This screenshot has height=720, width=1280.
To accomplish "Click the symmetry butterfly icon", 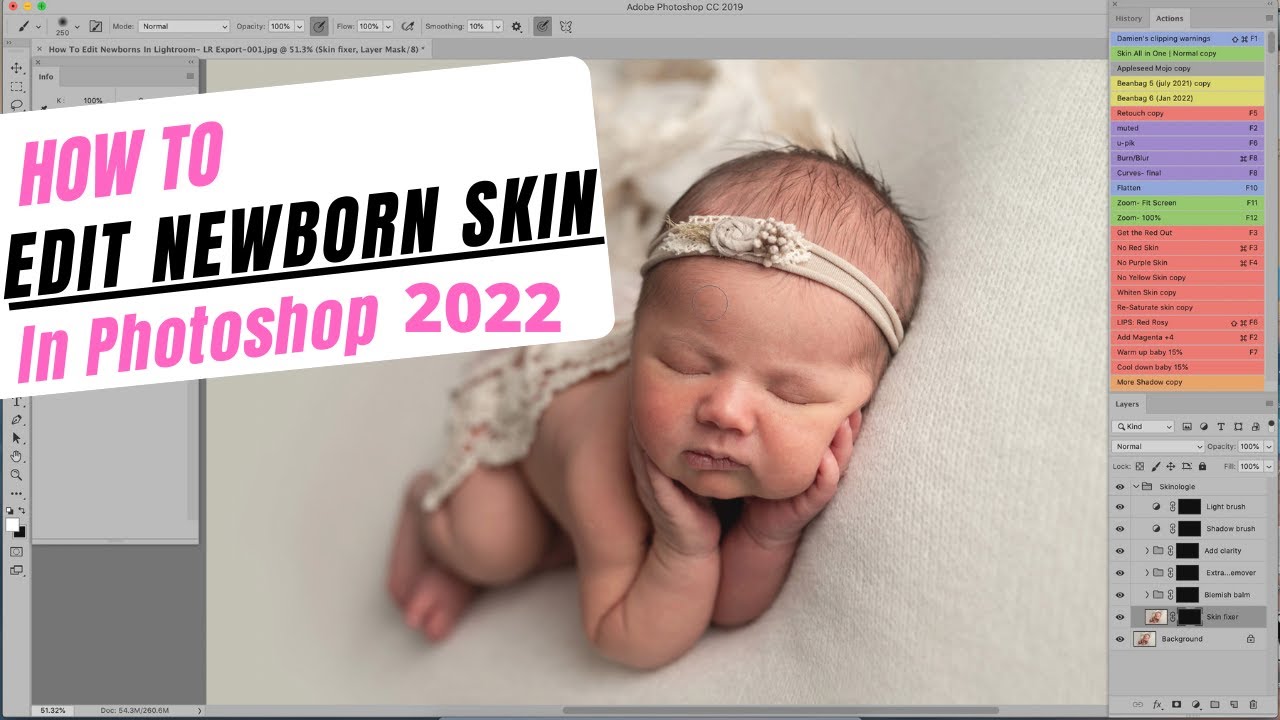I will (565, 26).
